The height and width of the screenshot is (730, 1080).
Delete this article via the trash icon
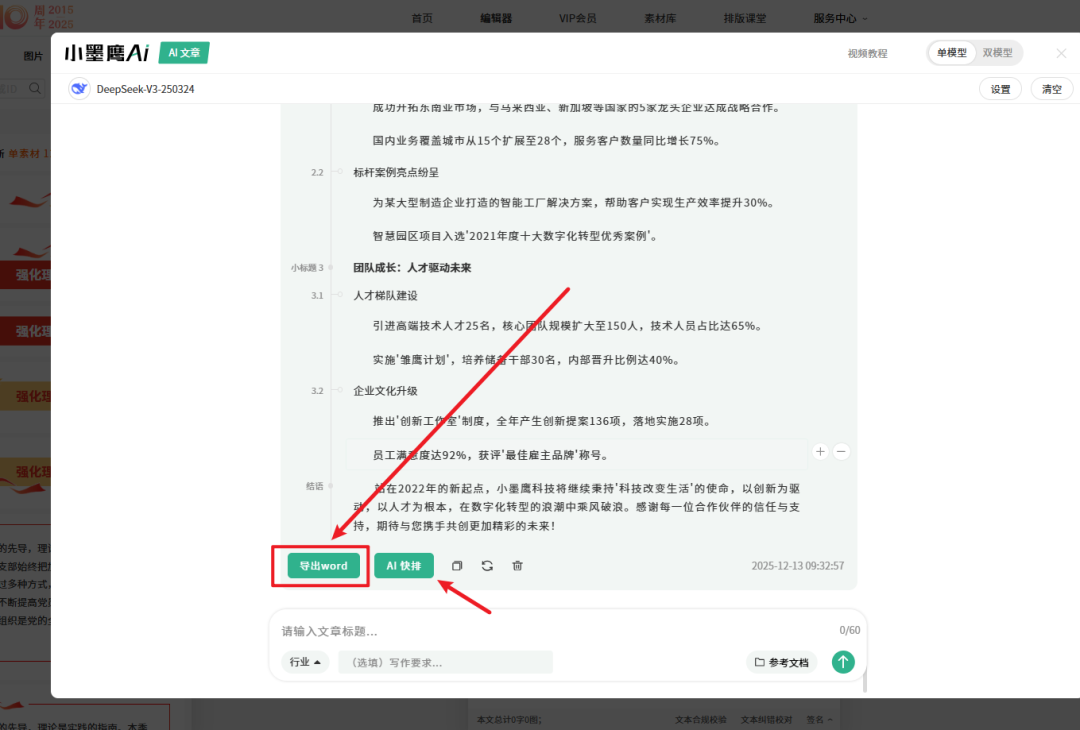tap(517, 565)
